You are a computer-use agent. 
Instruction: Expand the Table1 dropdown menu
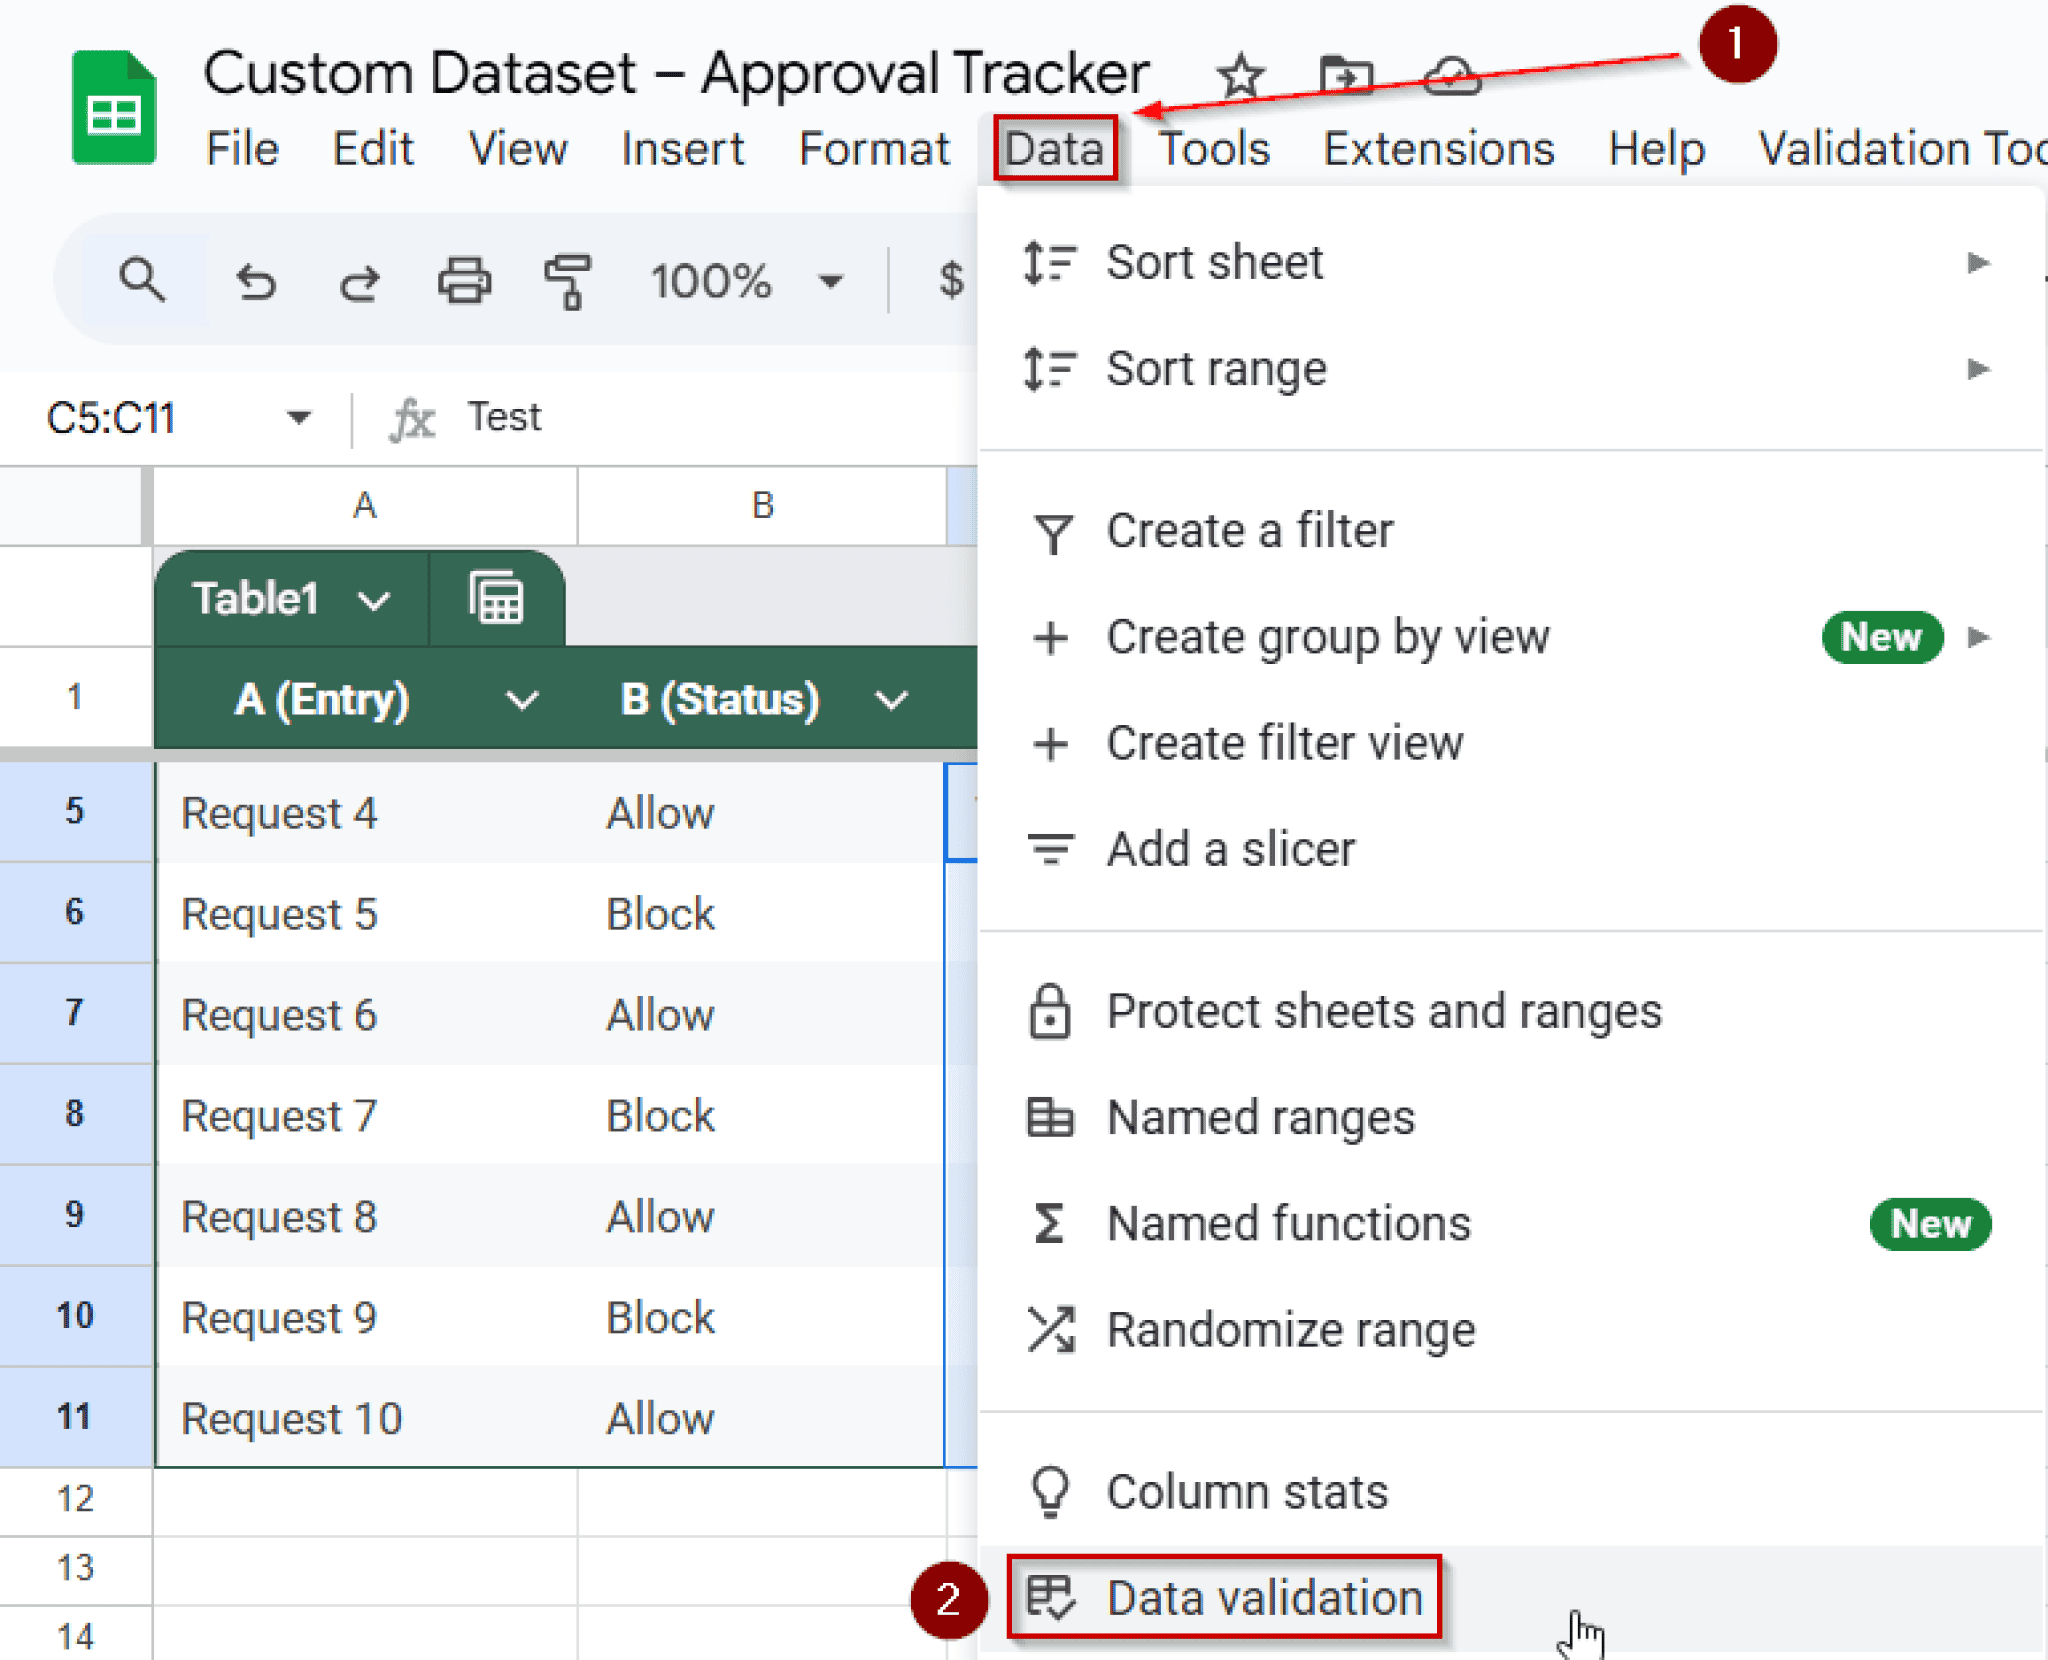[374, 599]
